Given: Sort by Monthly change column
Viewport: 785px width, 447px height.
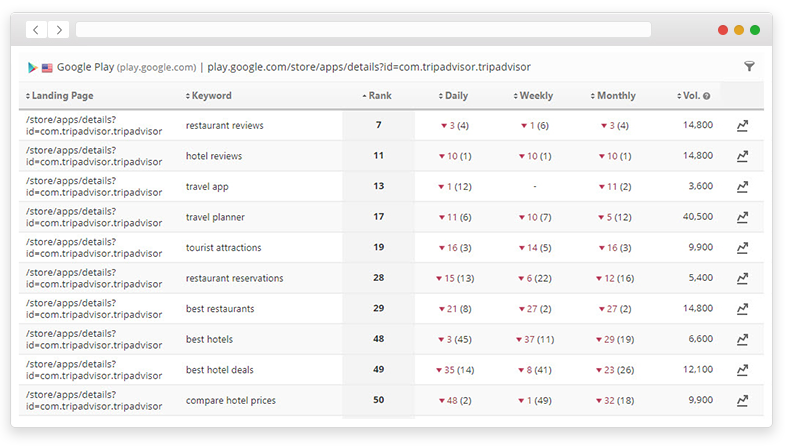Looking at the screenshot, I should click(x=613, y=96).
